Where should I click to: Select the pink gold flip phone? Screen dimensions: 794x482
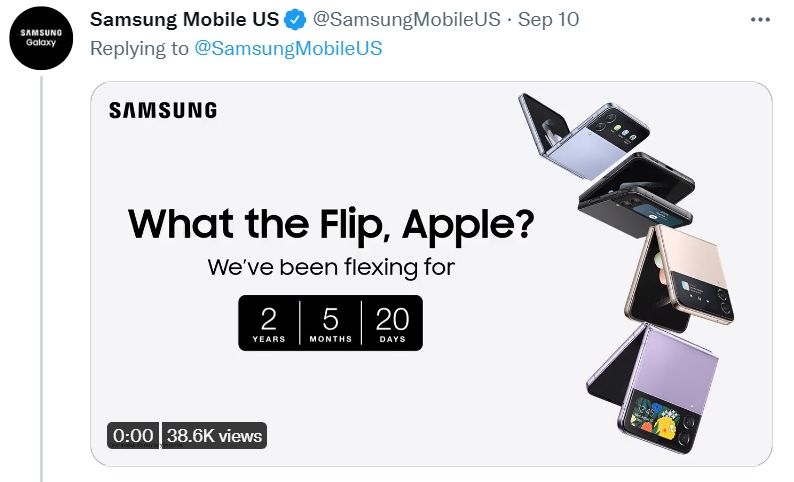[x=685, y=277]
